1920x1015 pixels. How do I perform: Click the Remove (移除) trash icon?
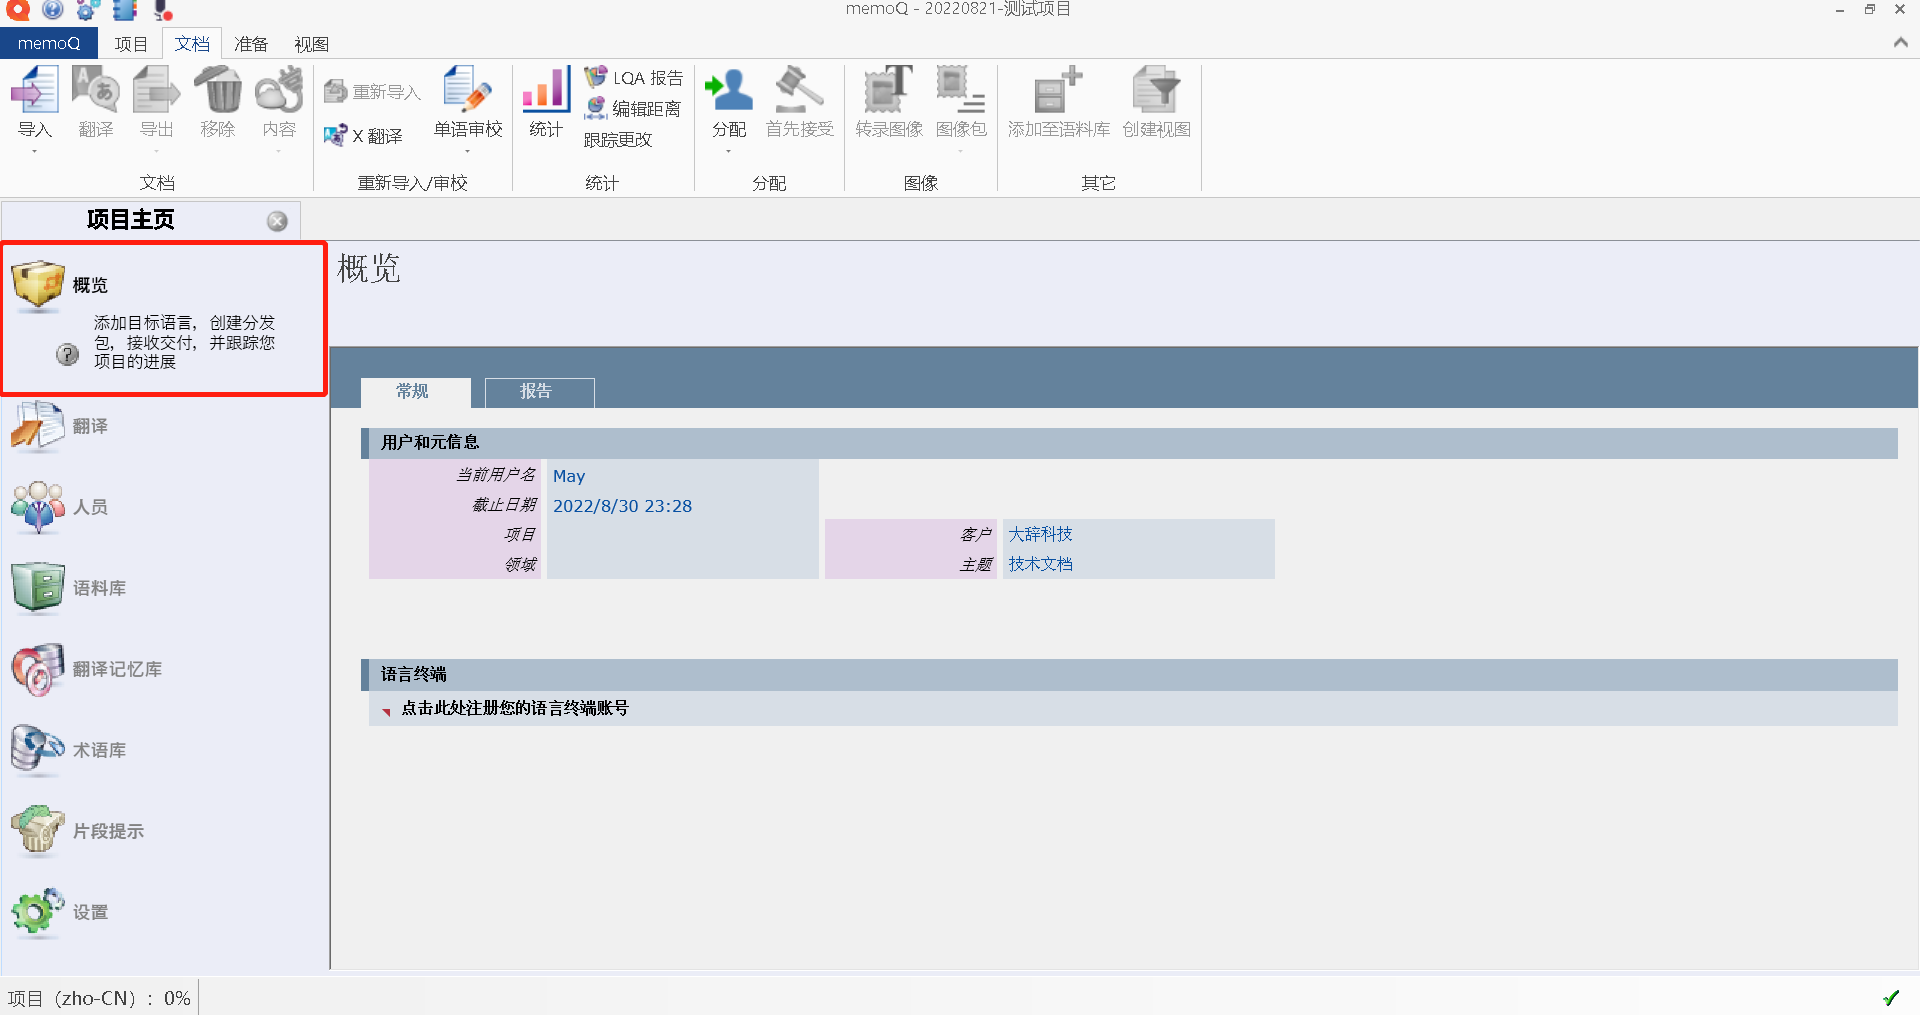[x=218, y=90]
